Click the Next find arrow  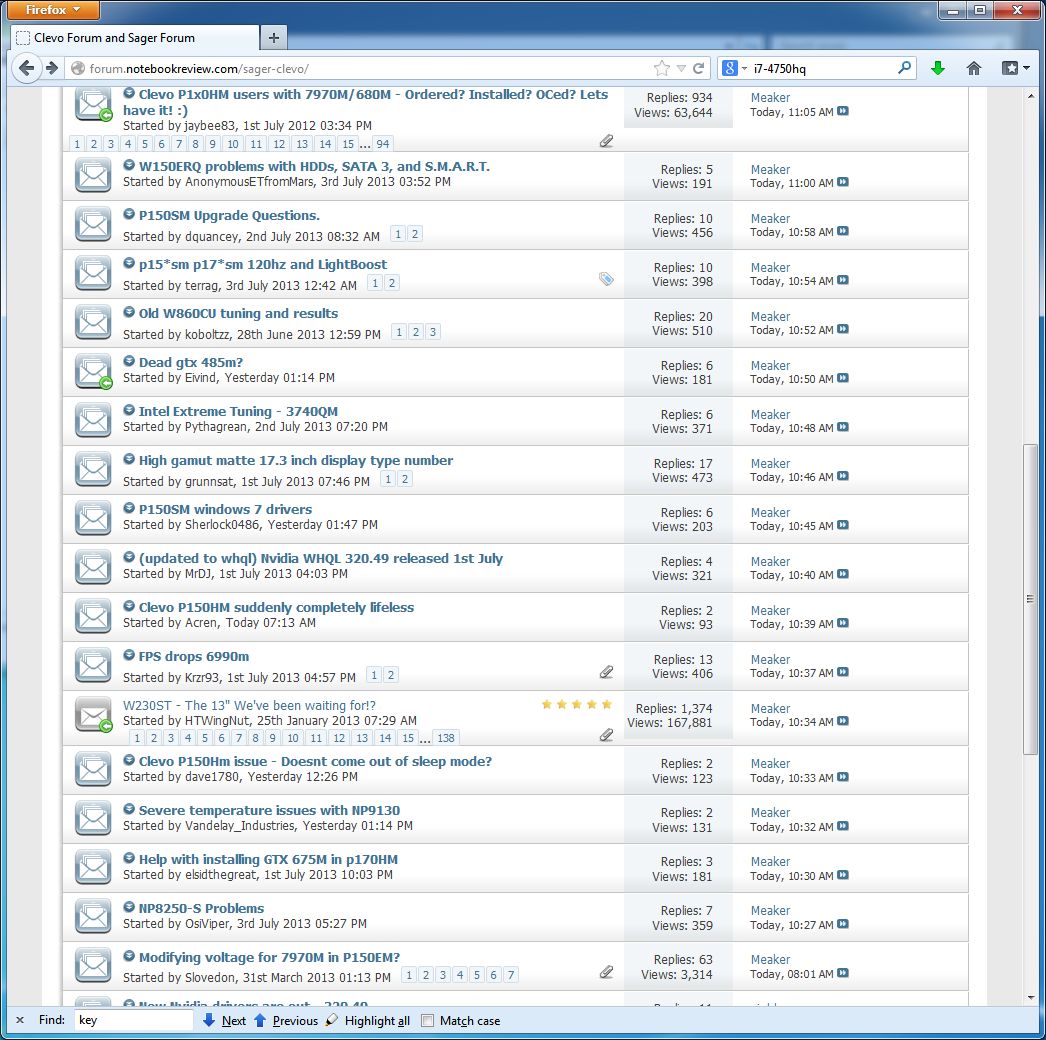(x=224, y=1020)
